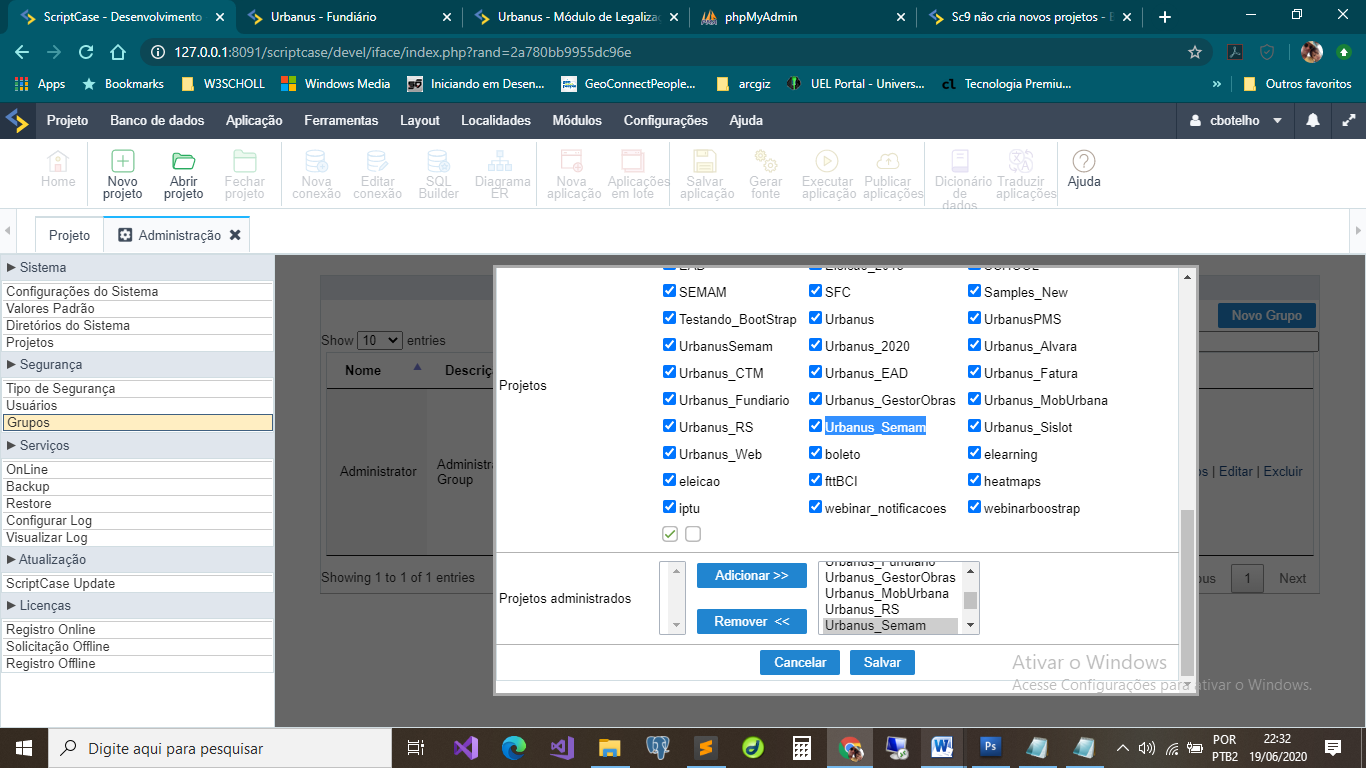Open the cbotelho user dropdown
This screenshot has width=1366, height=768.
click(1236, 120)
